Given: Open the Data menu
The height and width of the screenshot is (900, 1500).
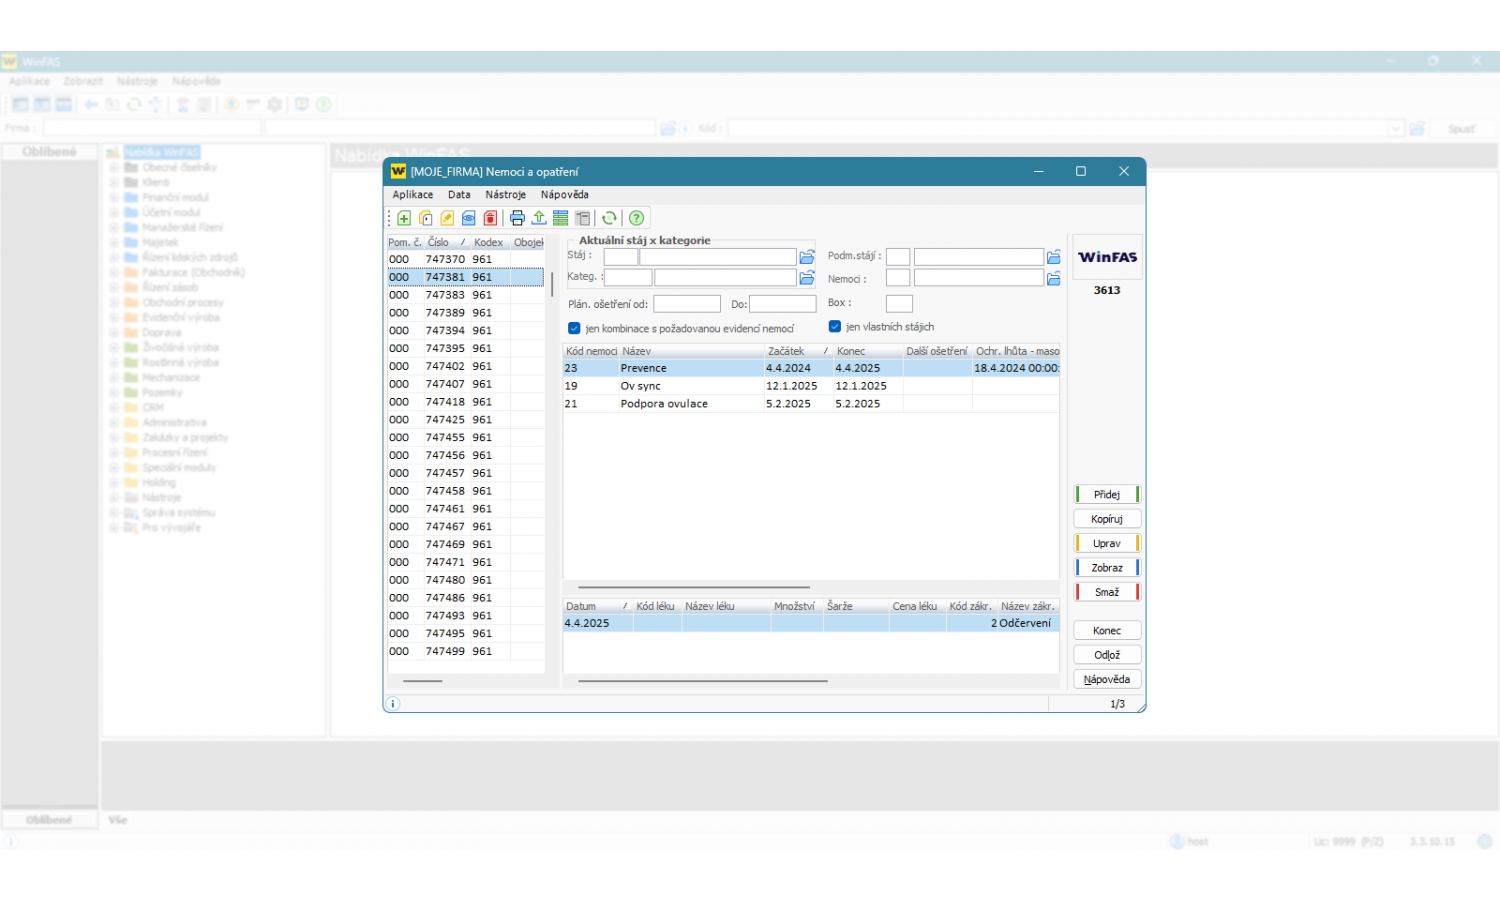Looking at the screenshot, I should [459, 195].
